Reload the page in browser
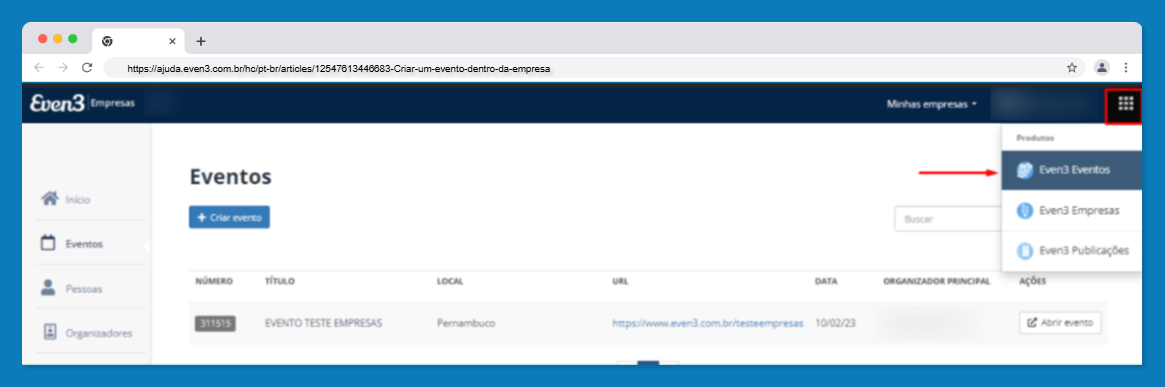 pyautogui.click(x=87, y=68)
